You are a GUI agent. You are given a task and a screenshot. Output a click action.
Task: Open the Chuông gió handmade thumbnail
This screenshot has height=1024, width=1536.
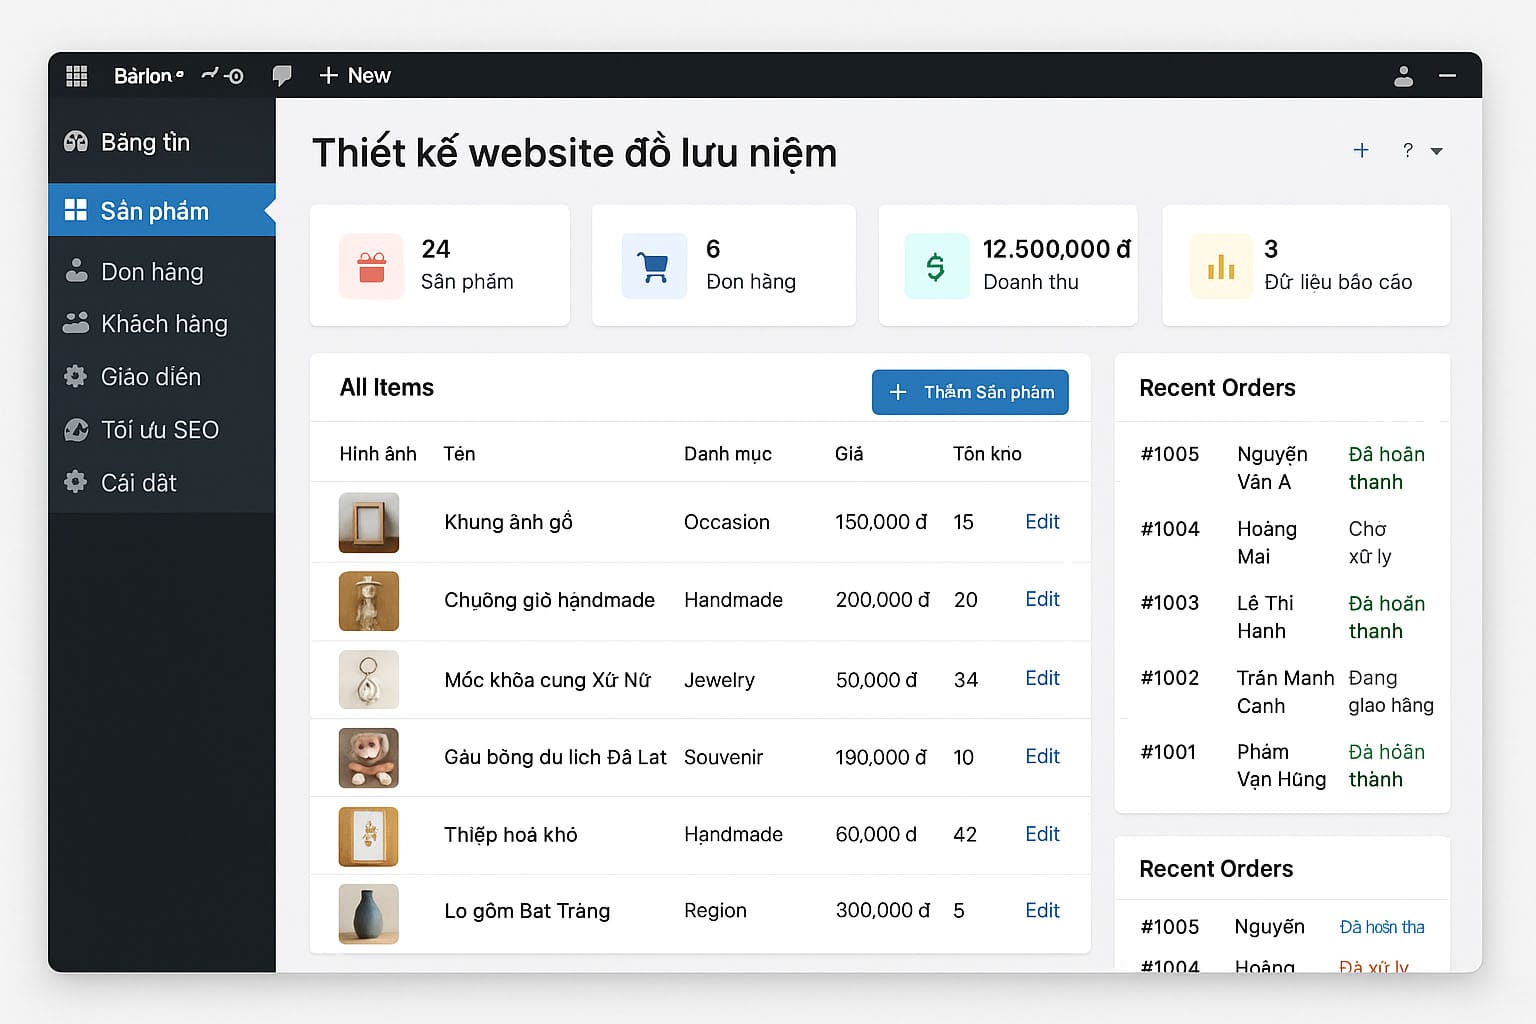369,601
